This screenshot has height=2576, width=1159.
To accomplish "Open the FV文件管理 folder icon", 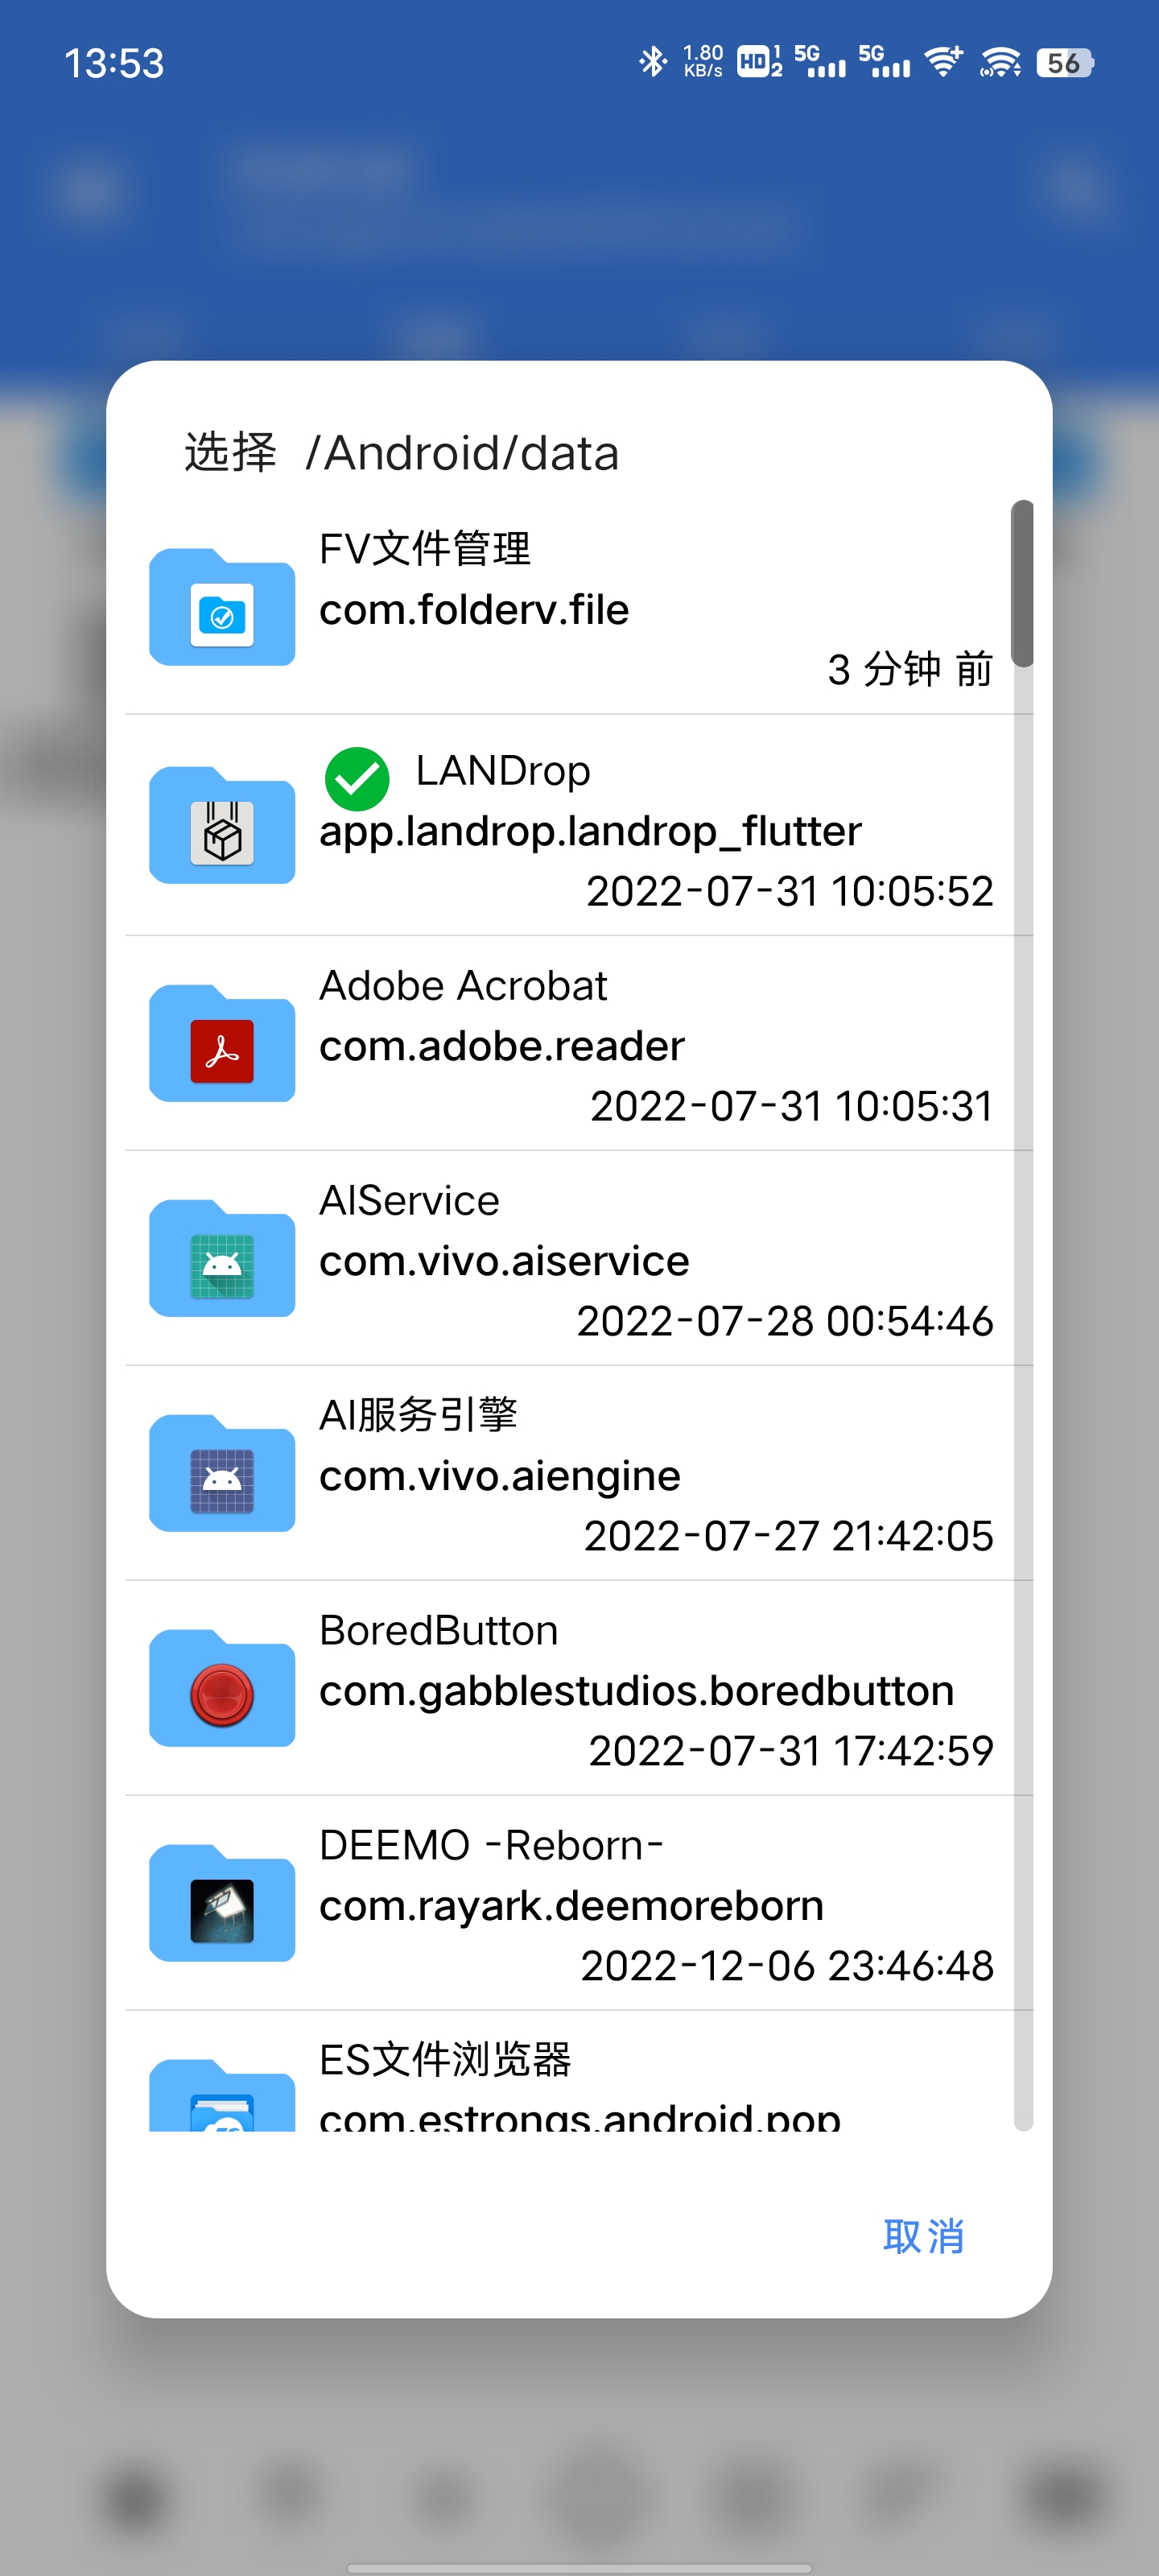I will coord(222,607).
